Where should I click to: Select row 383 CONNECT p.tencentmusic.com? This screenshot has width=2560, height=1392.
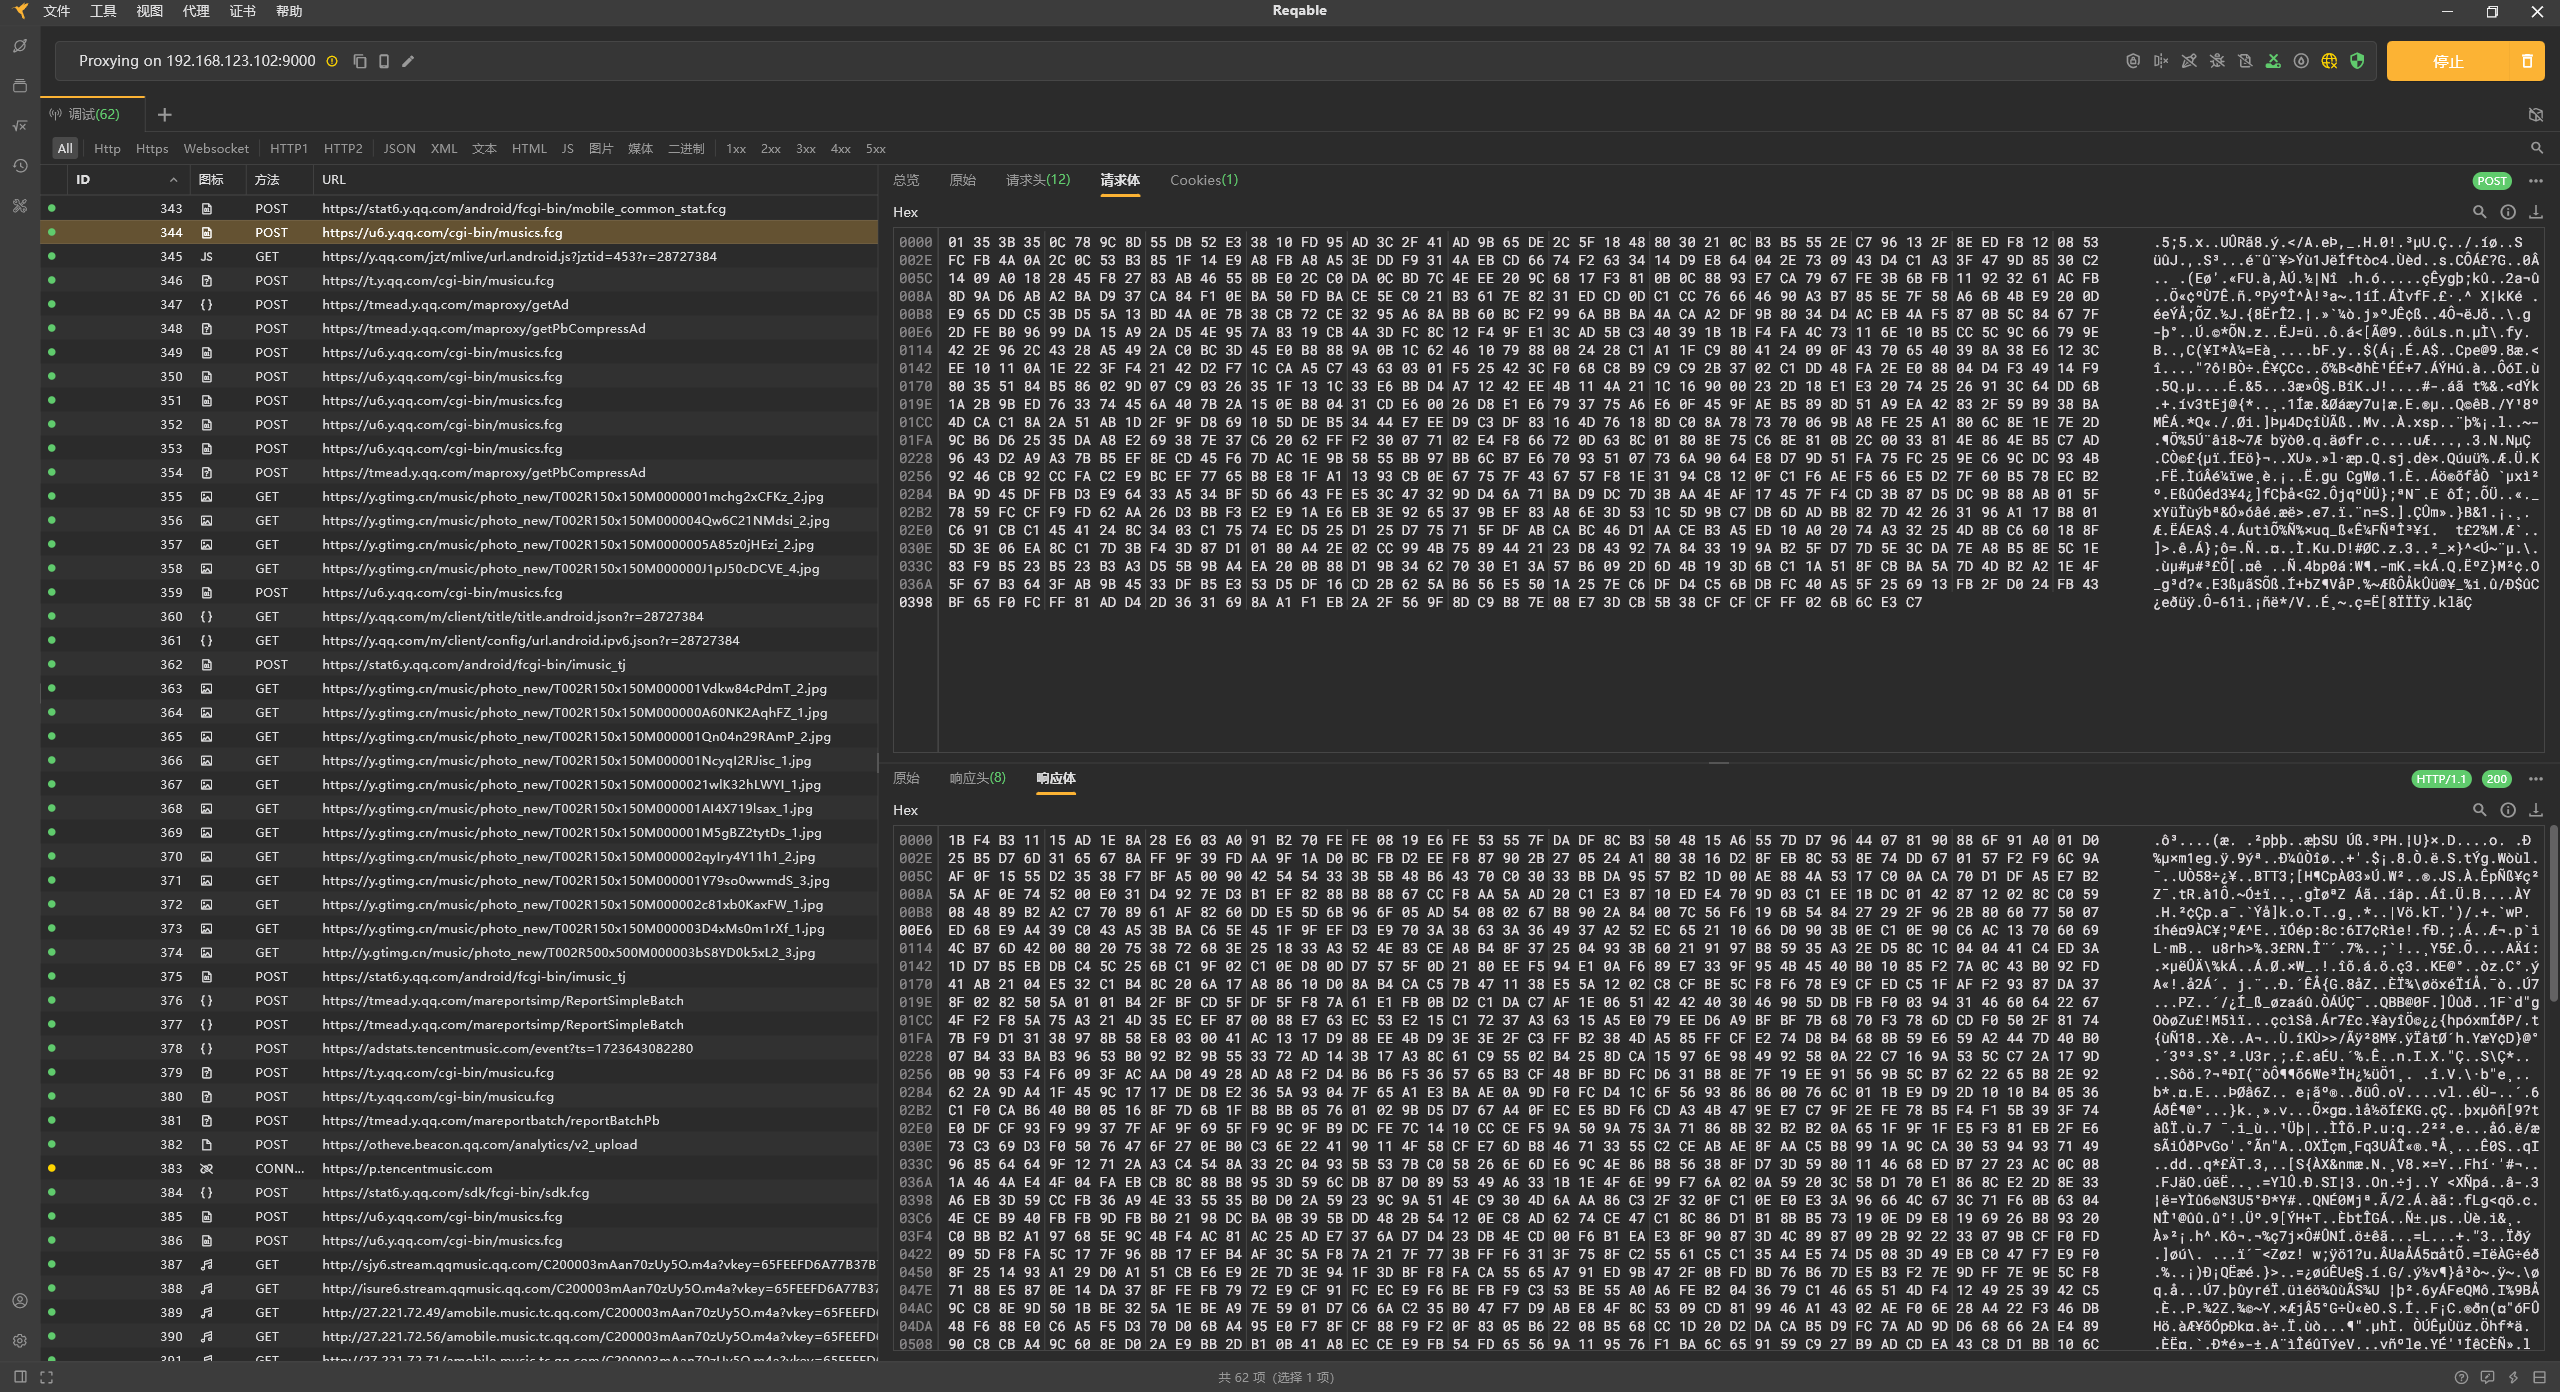(x=459, y=1168)
